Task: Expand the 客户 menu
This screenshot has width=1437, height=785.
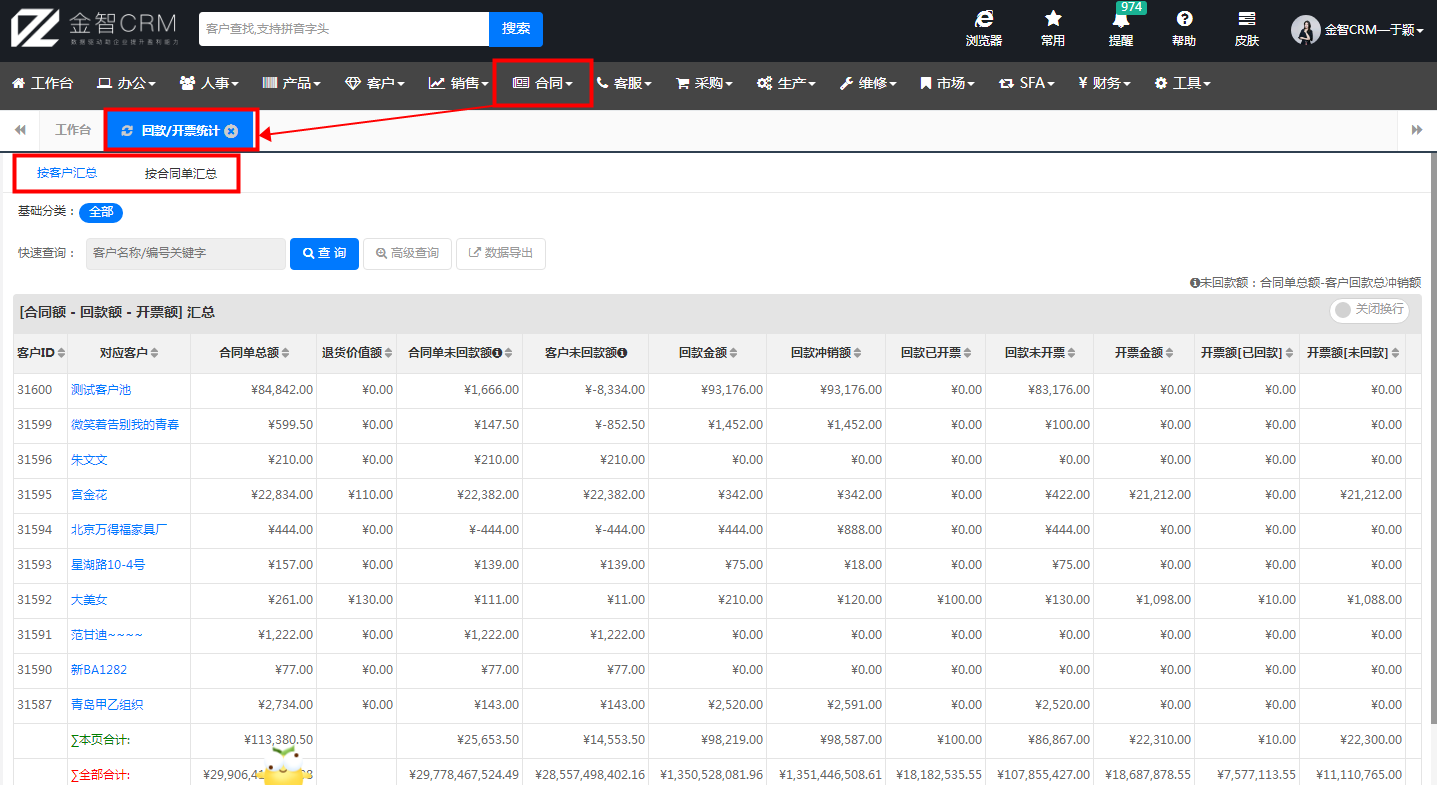Action: click(375, 83)
